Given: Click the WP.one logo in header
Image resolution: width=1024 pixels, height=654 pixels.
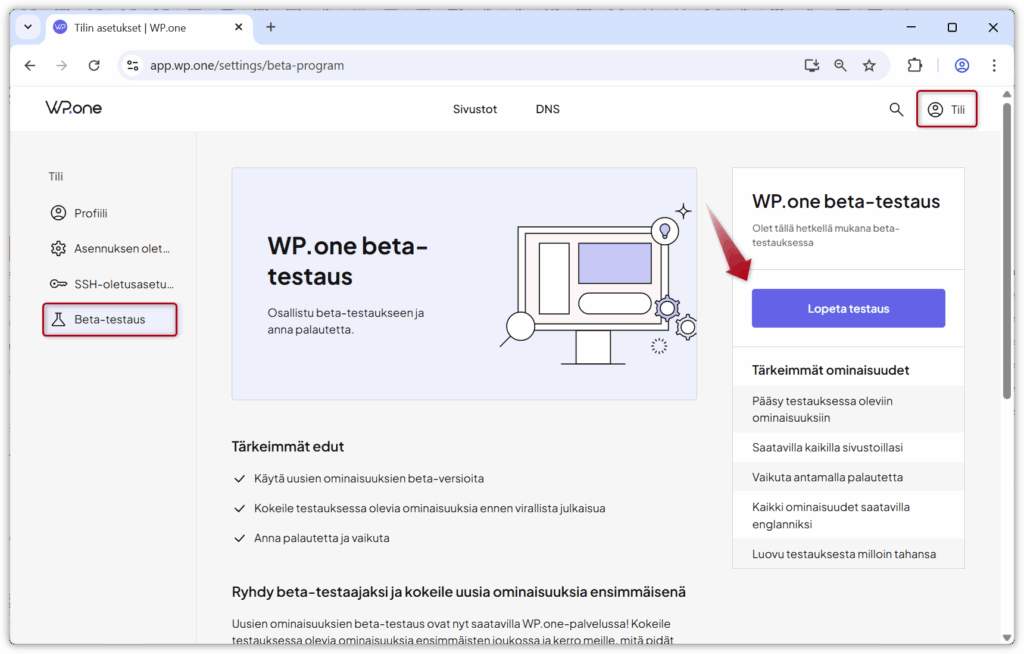Looking at the screenshot, I should pyautogui.click(x=73, y=108).
